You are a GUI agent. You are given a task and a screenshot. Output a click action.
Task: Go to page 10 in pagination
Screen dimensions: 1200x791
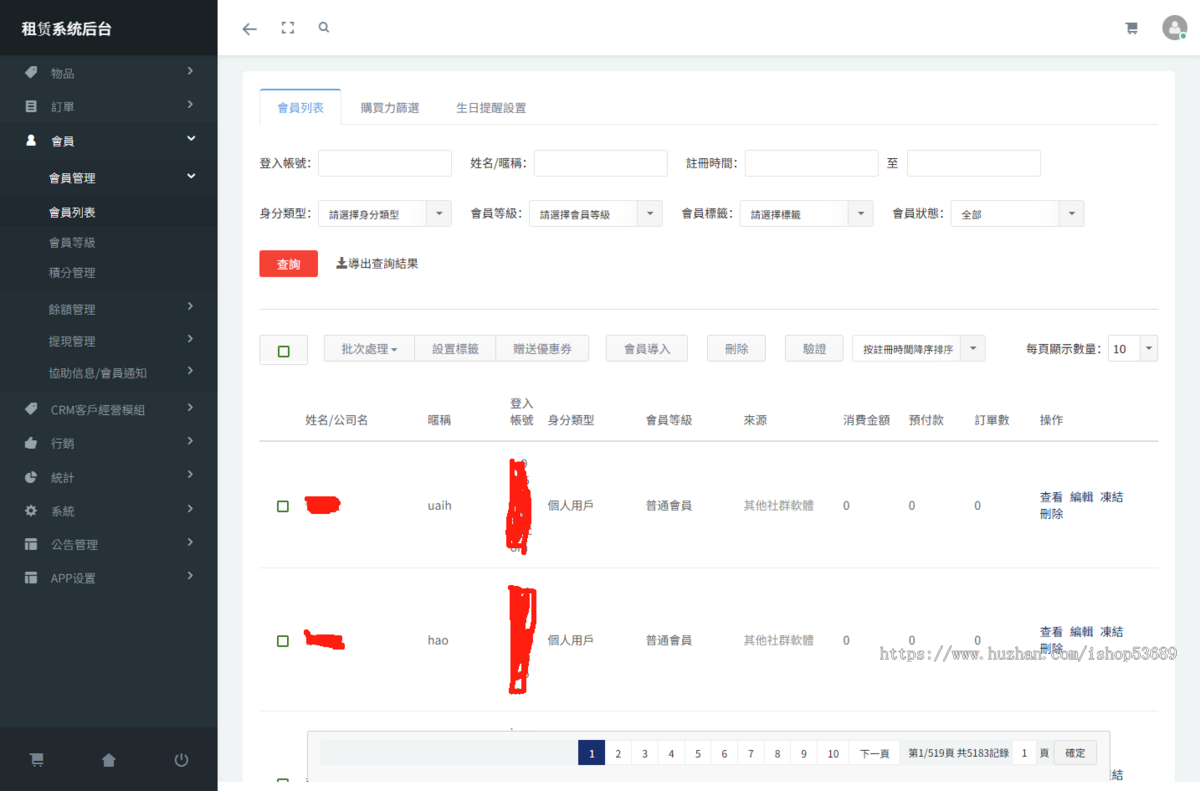[x=833, y=753]
